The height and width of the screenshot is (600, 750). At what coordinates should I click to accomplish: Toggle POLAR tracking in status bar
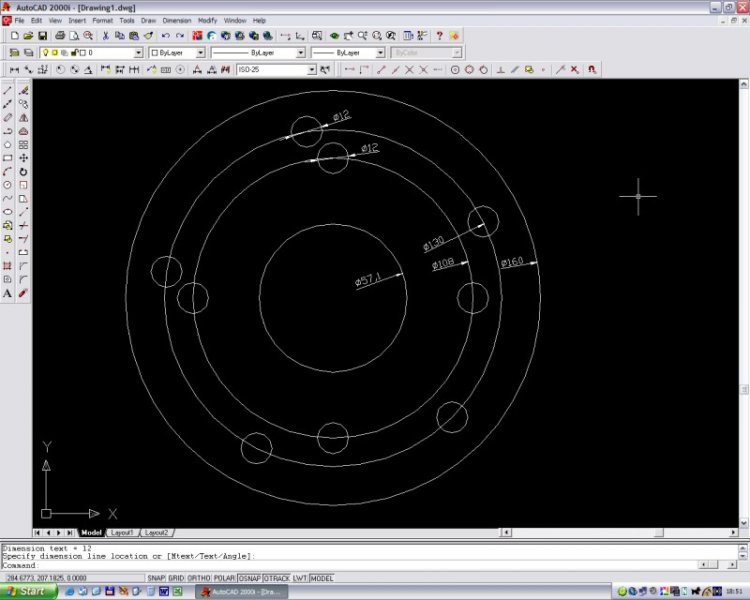(x=225, y=578)
